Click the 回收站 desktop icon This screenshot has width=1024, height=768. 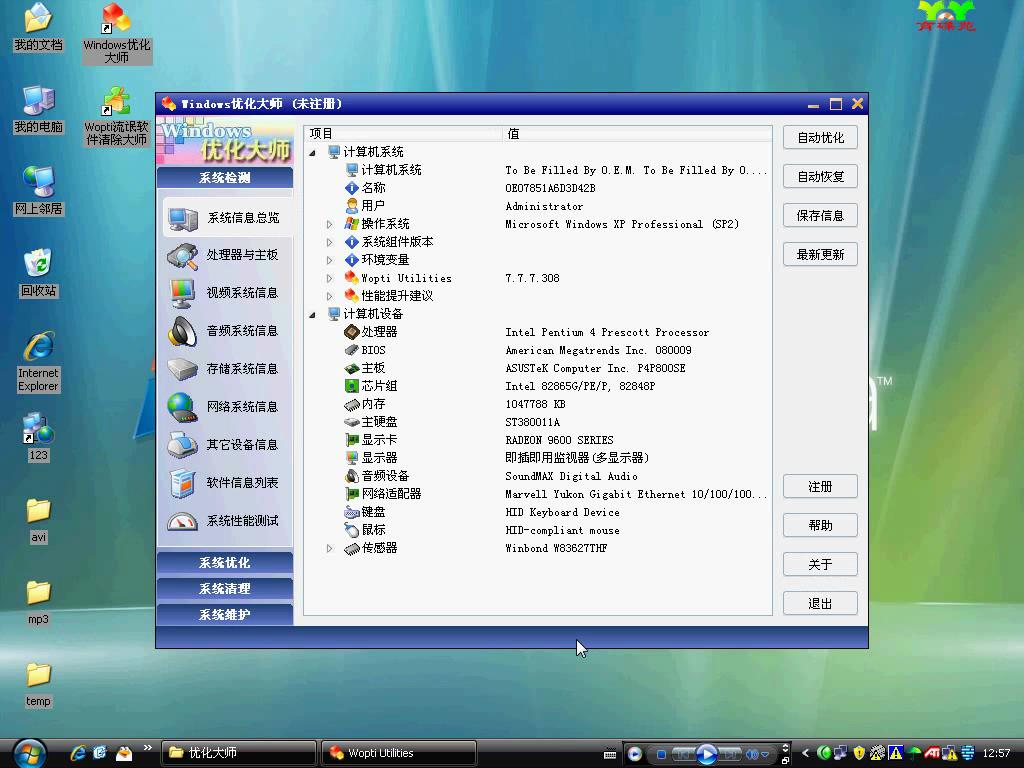[x=39, y=273]
